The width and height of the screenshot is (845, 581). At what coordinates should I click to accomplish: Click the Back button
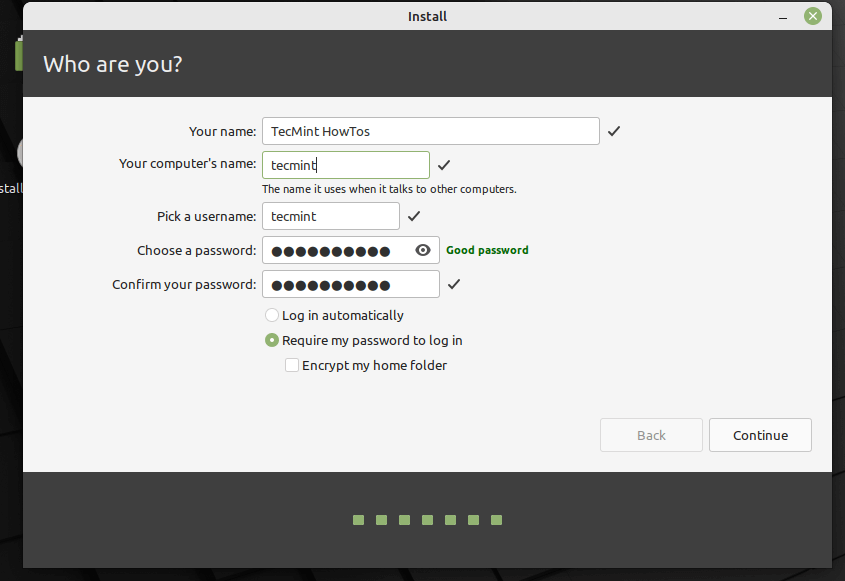point(651,435)
